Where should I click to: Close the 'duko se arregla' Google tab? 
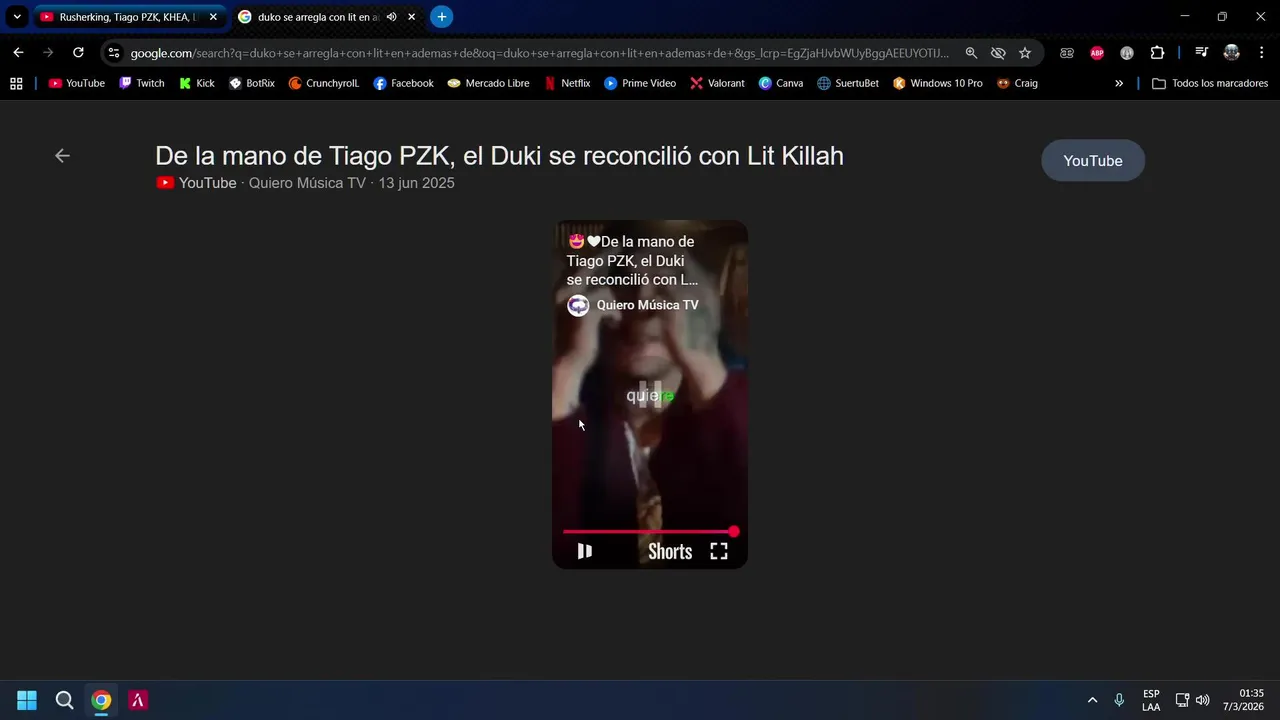point(411,17)
